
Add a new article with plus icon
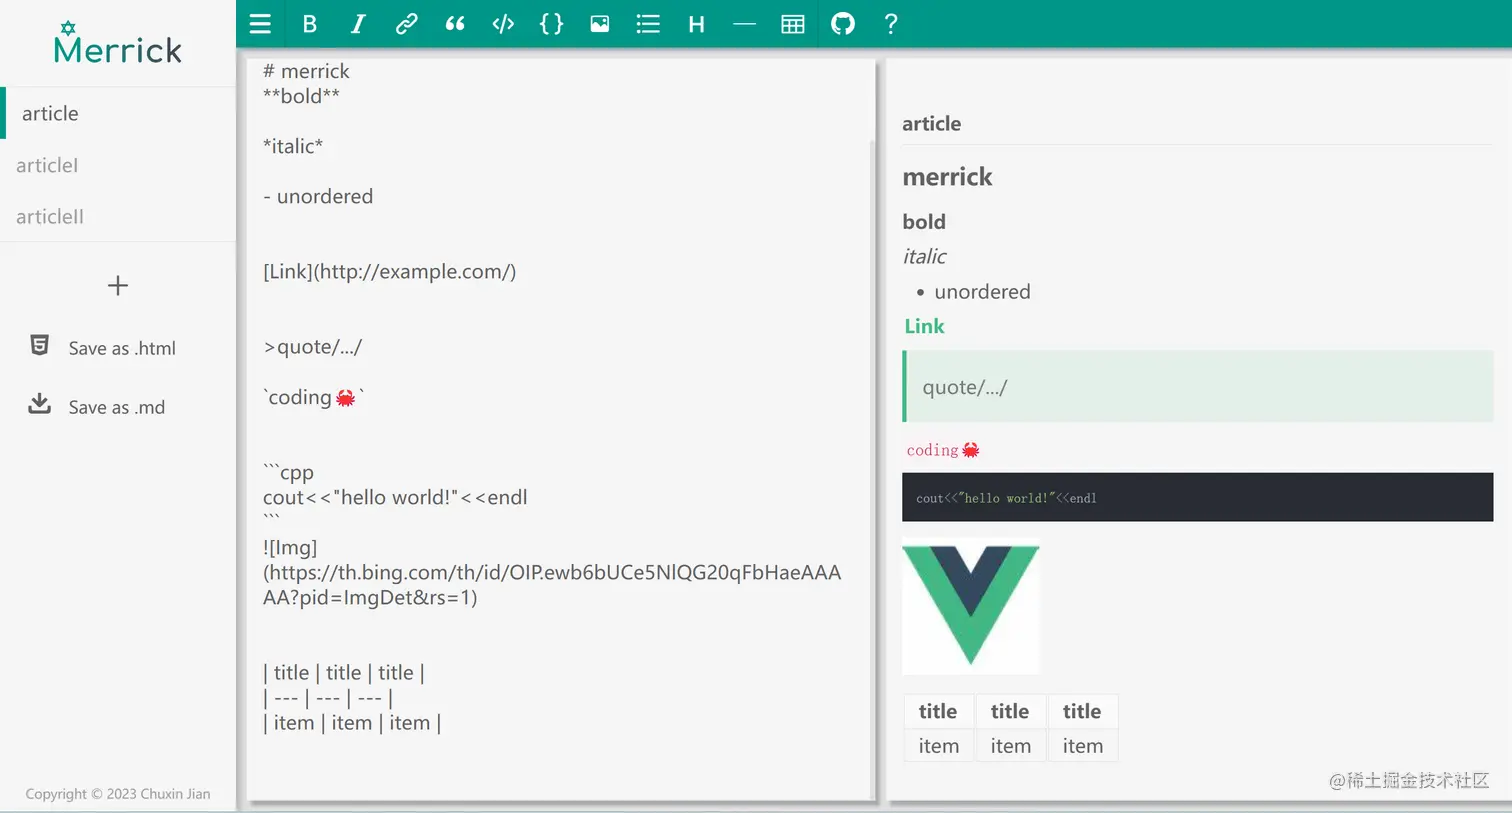[118, 286]
